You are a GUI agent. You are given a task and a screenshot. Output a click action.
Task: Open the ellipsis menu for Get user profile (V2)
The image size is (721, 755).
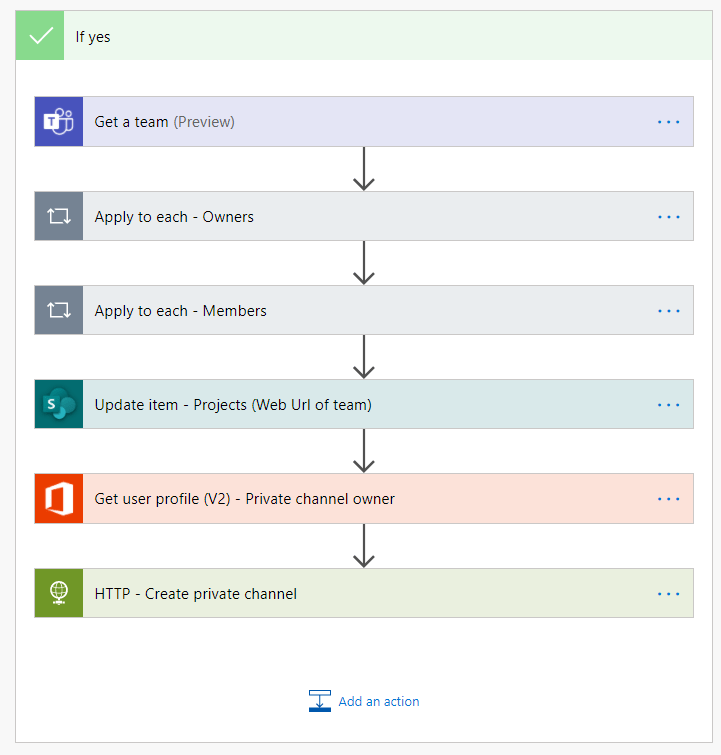tap(668, 498)
